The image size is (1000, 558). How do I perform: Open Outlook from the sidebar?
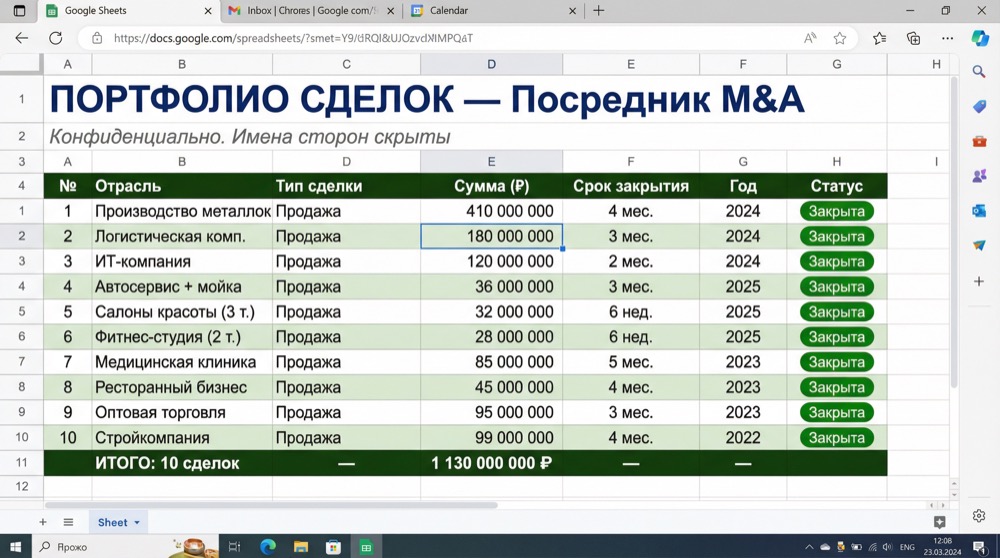click(x=979, y=210)
